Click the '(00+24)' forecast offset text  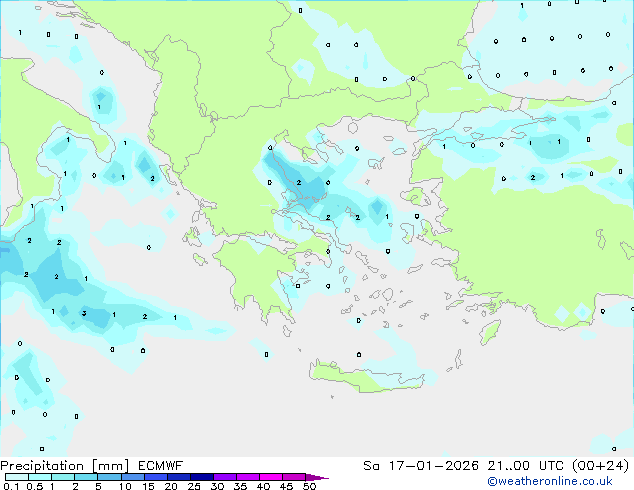pos(601,466)
